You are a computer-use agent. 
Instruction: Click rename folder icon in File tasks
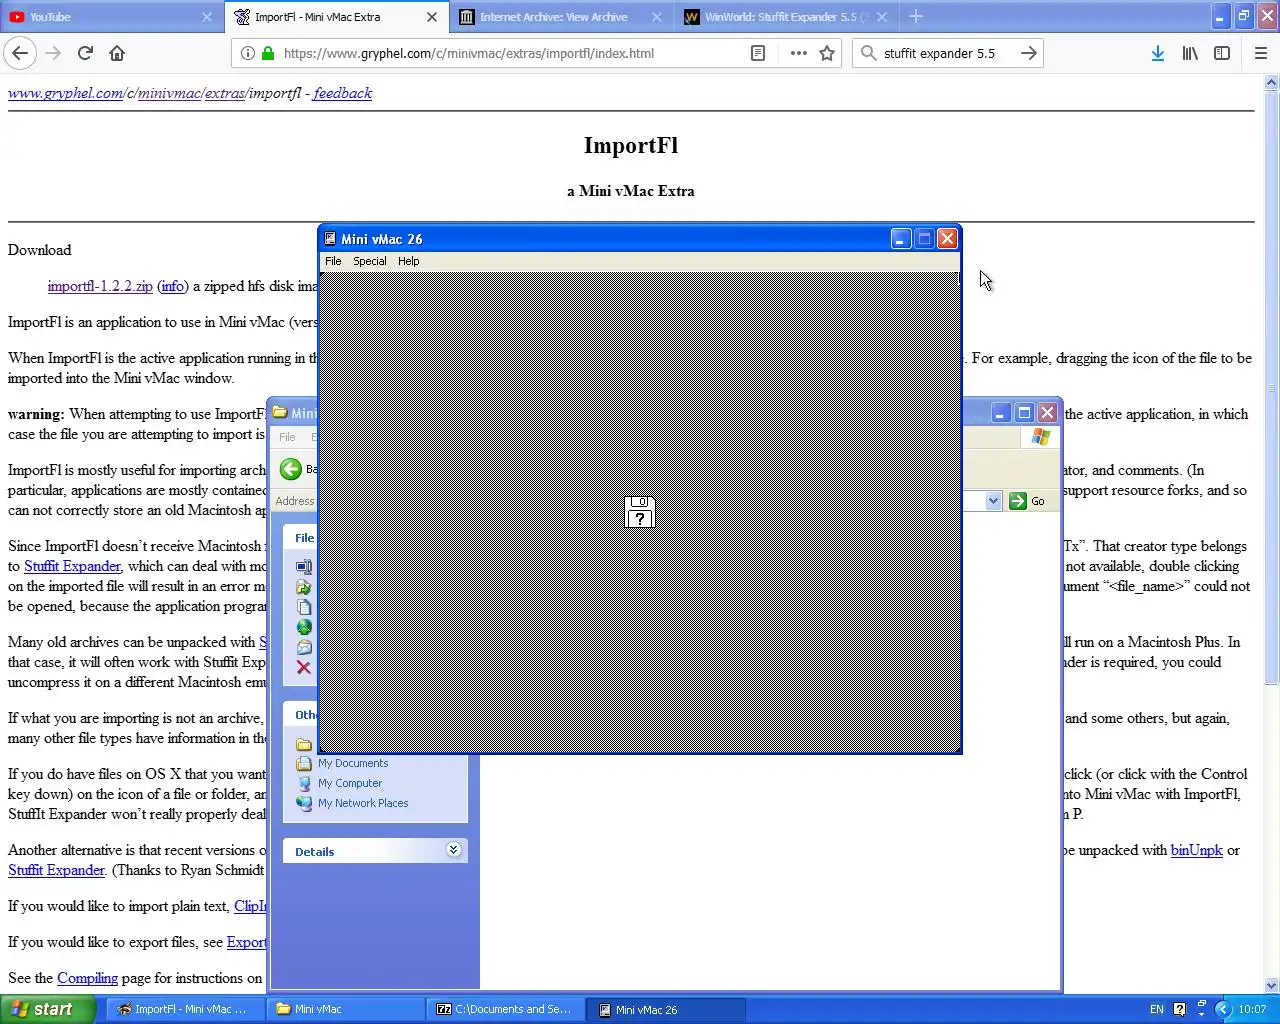pos(304,567)
